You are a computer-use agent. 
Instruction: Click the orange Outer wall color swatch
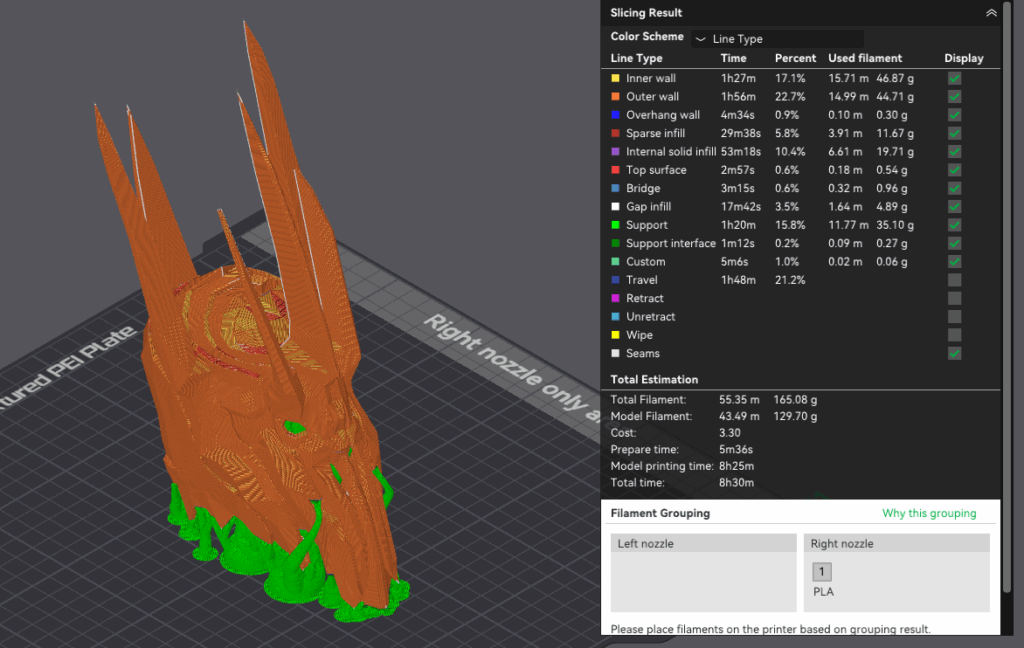(615, 97)
